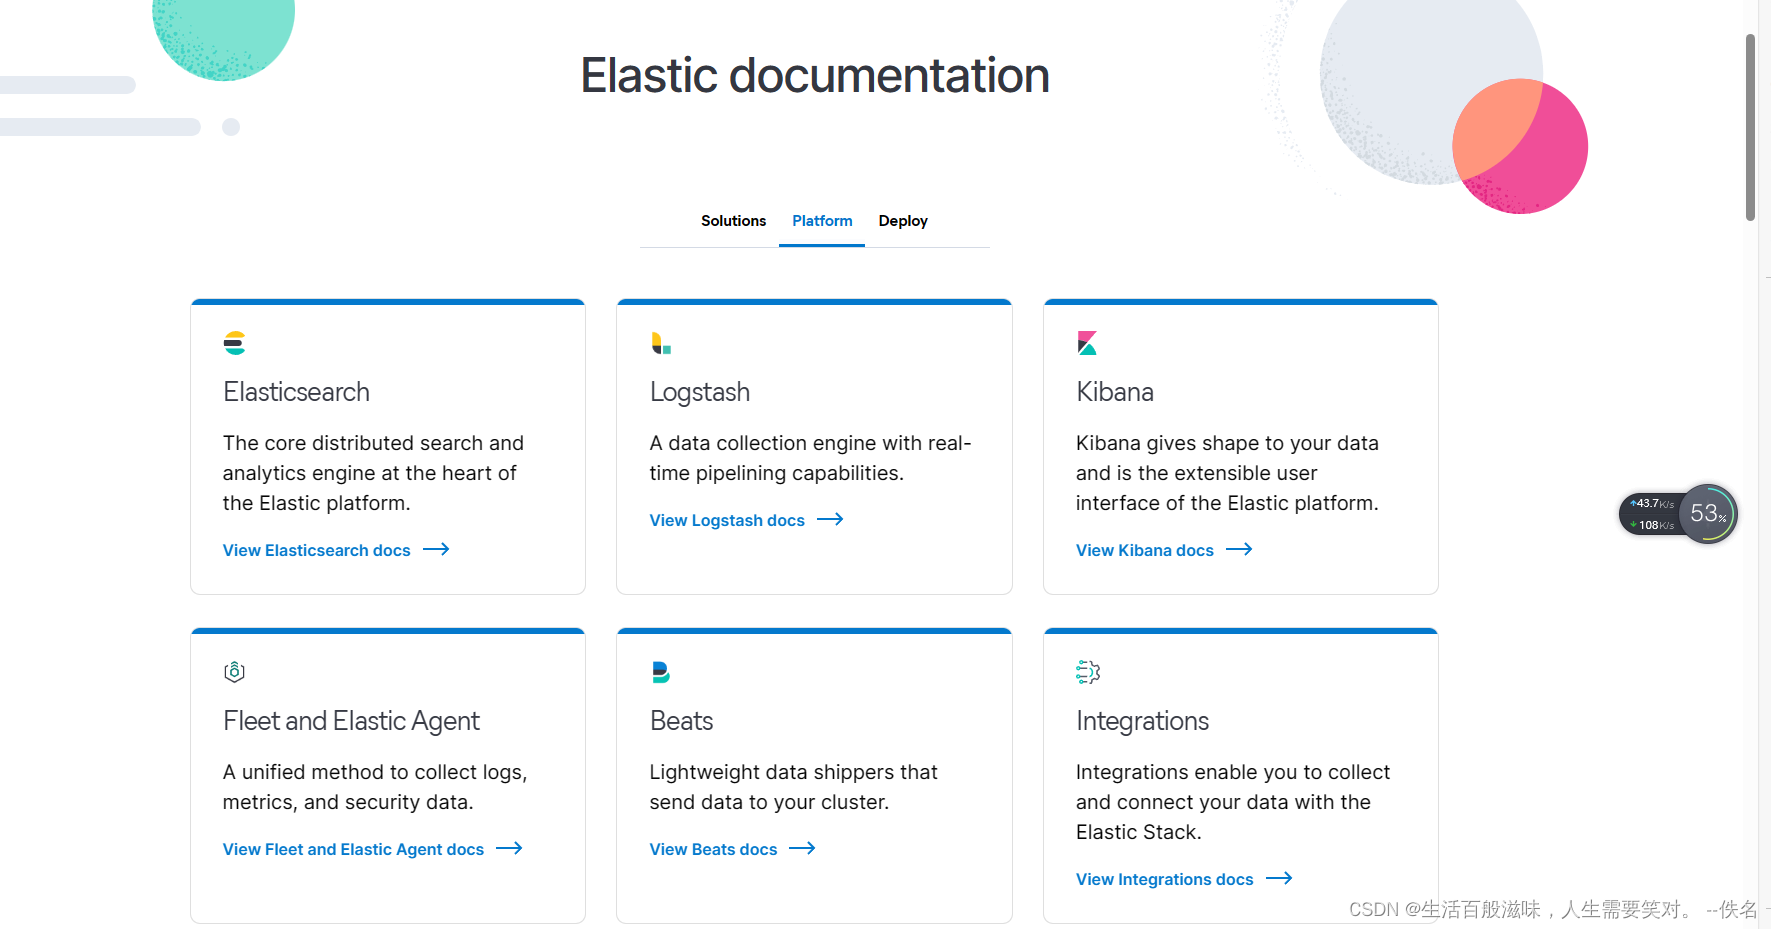Open View Fleet and Elastic Agent docs link
This screenshot has height=929, width=1771.
click(x=353, y=849)
